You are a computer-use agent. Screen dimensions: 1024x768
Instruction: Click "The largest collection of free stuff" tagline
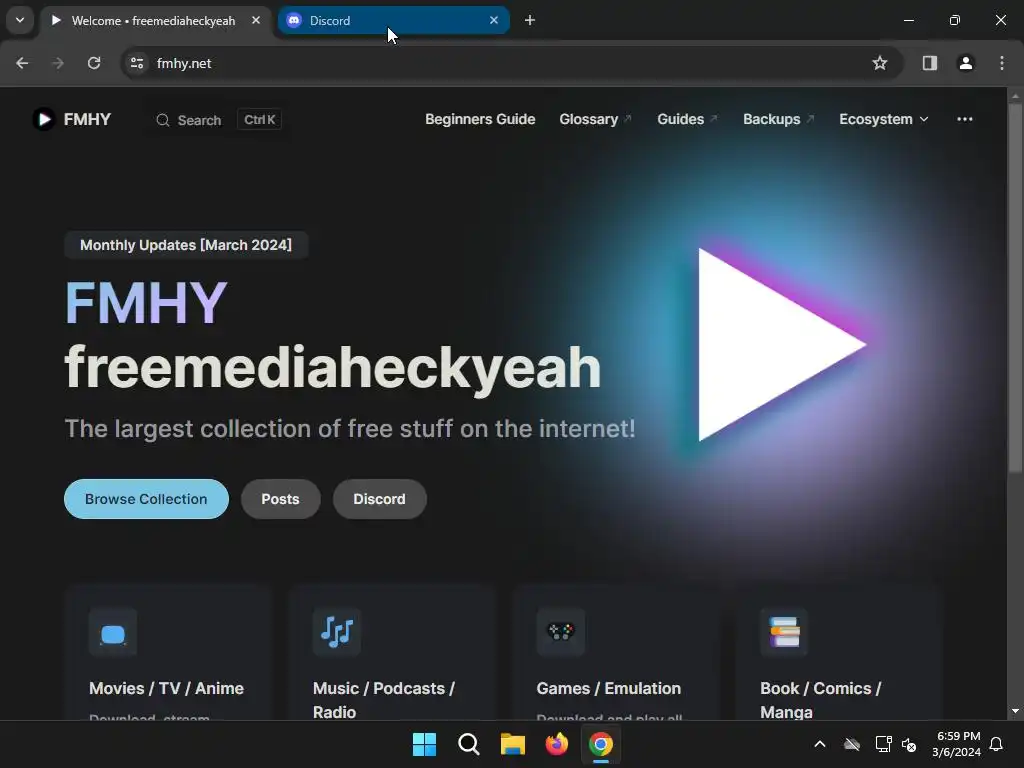pyautogui.click(x=350, y=428)
